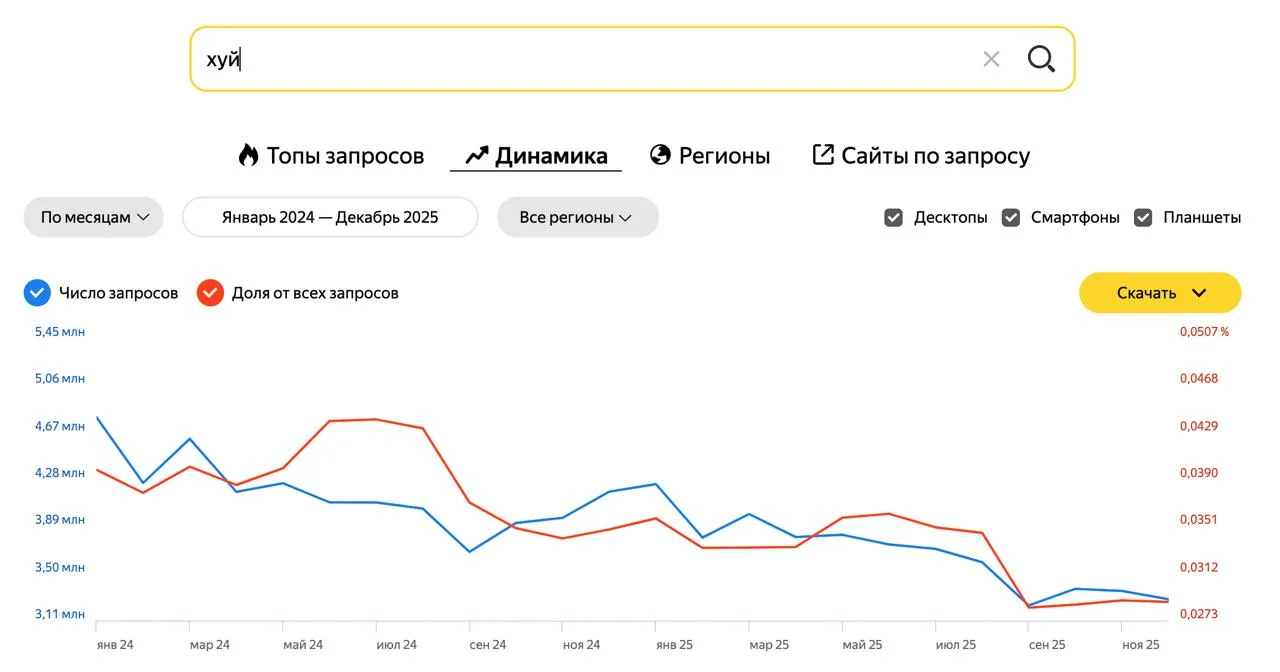
Task: Click the trend arrow icon beside Динамика
Action: (476, 155)
